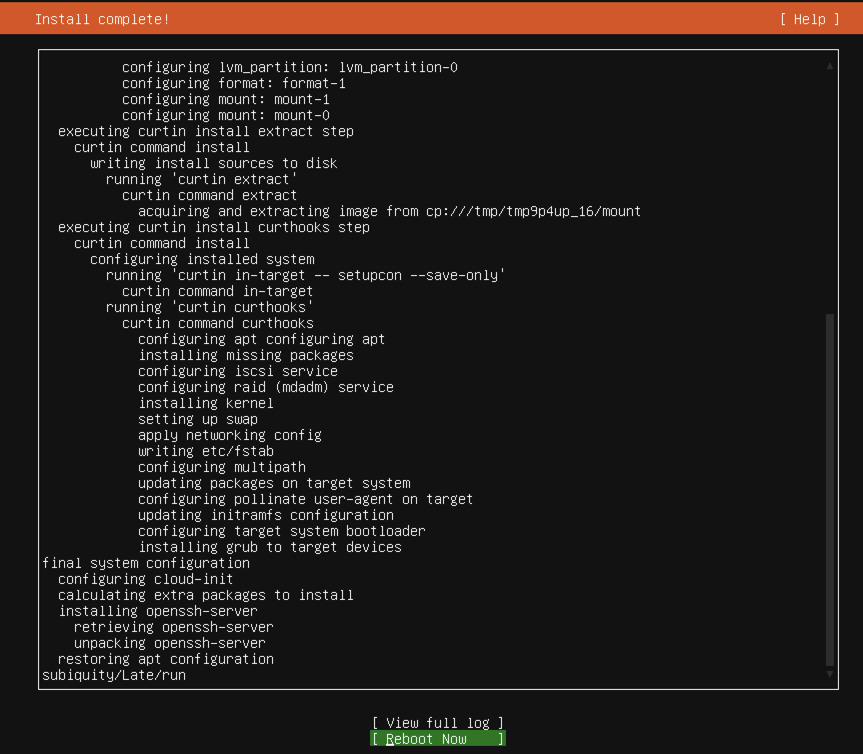Image resolution: width=863 pixels, height=754 pixels.
Task: Click 'writing install sources to disk' line
Action: [214, 164]
